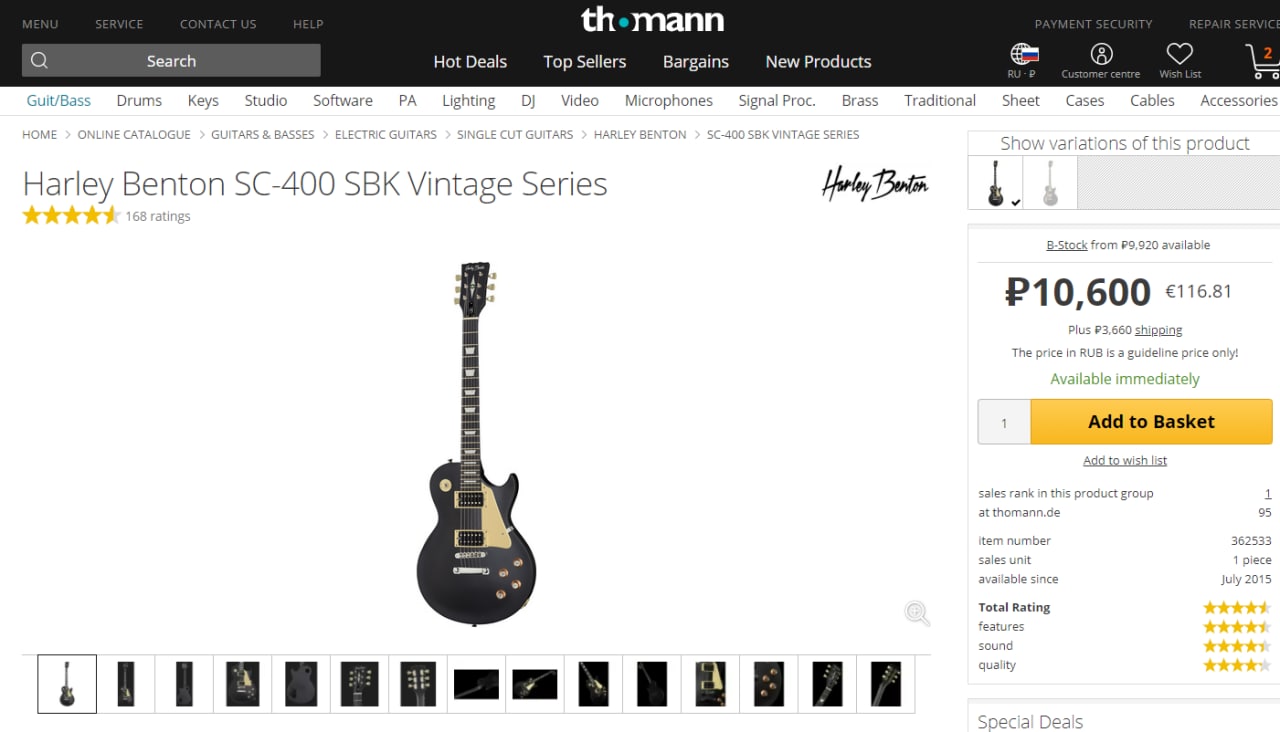Select the silver guitar variation

point(1050,183)
